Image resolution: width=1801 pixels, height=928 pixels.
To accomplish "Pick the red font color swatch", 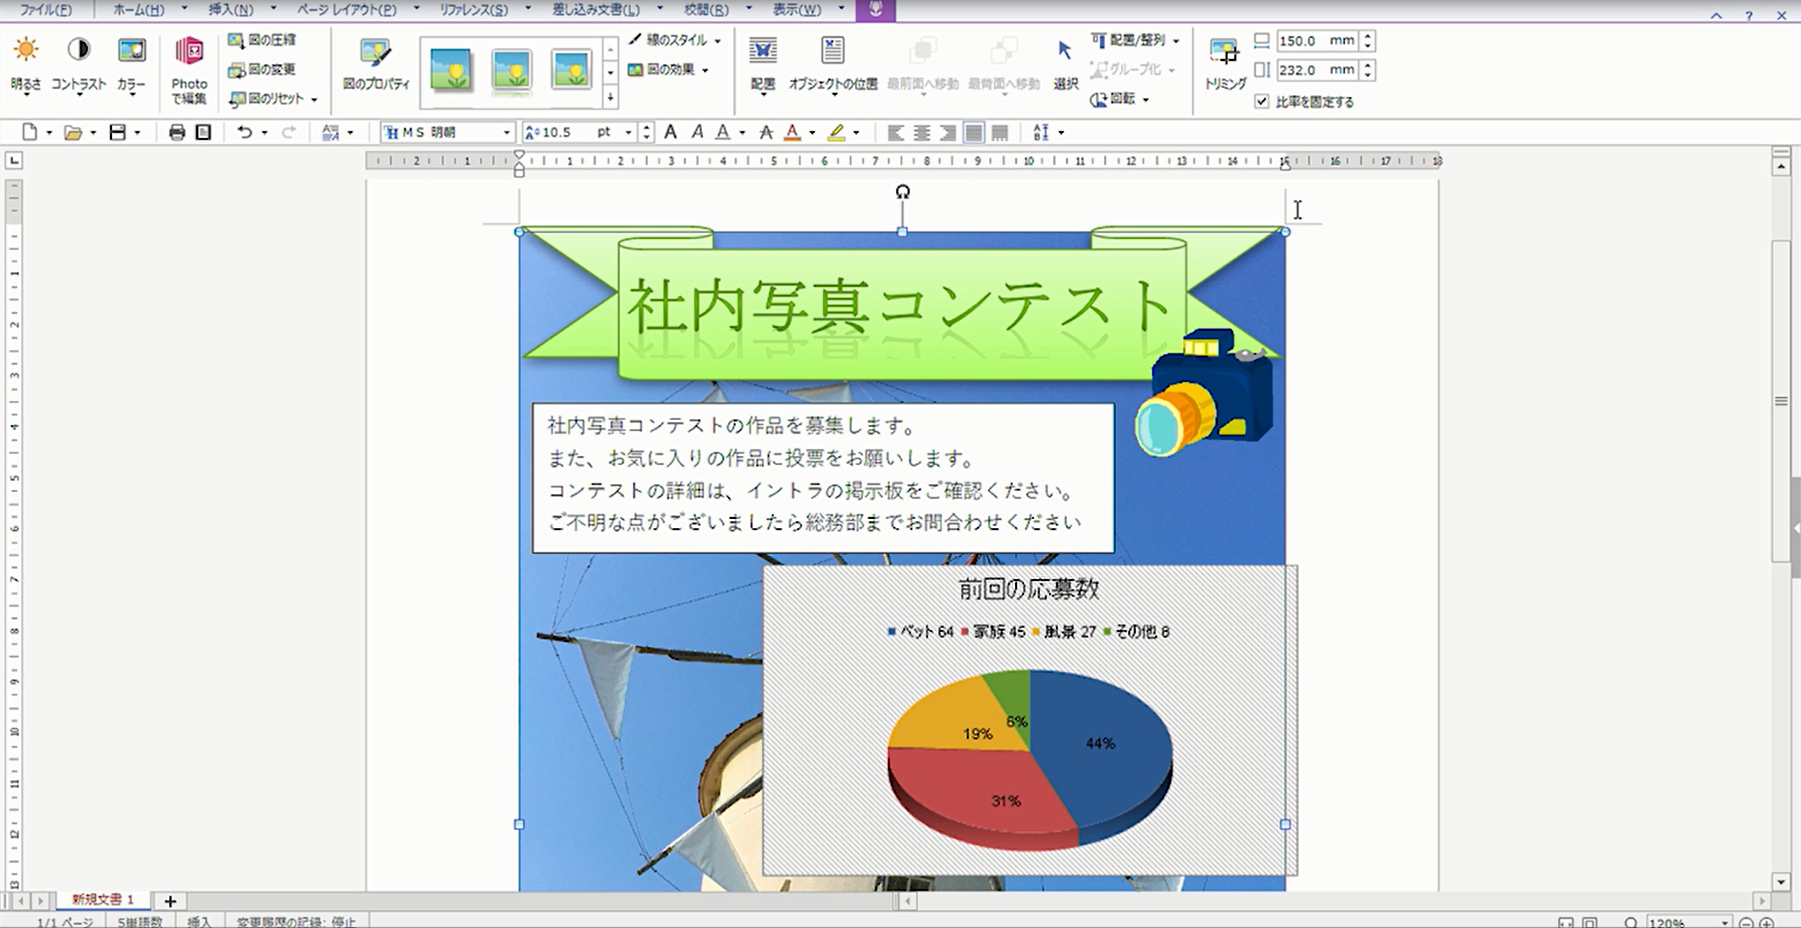I will coord(793,131).
